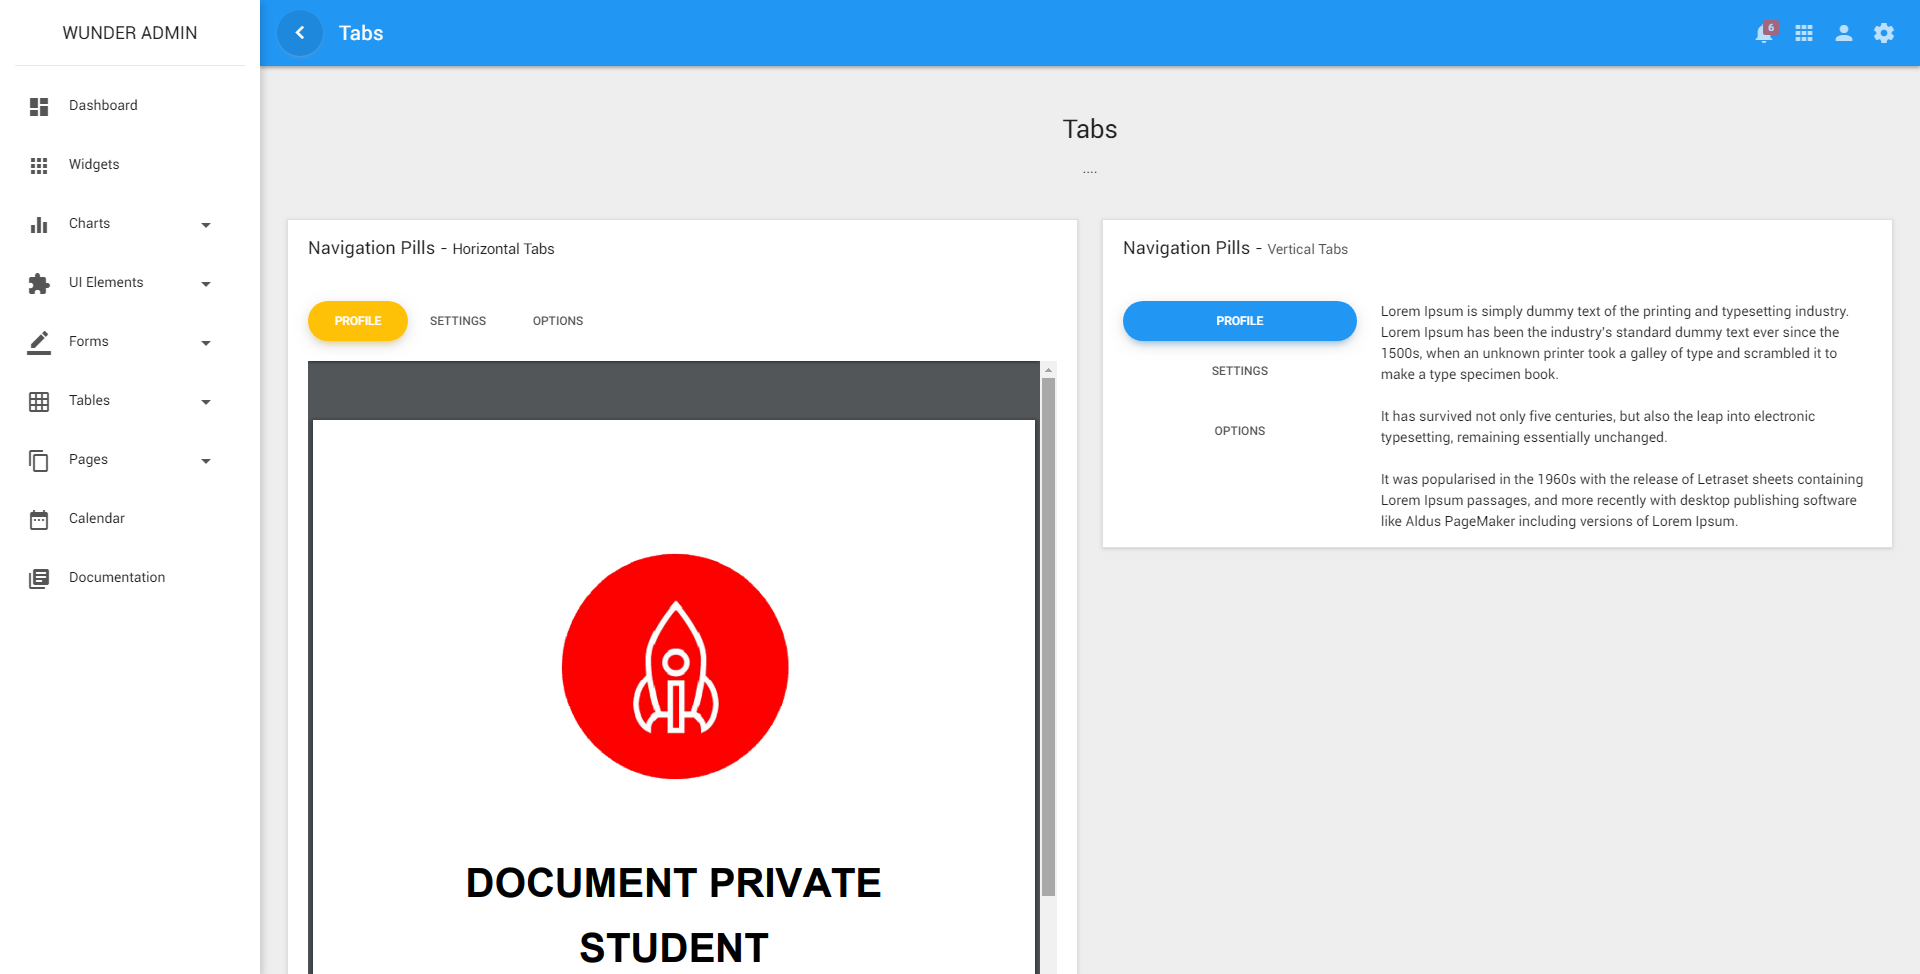Click the Charts bar icon
1920x974 pixels.
[39, 224]
